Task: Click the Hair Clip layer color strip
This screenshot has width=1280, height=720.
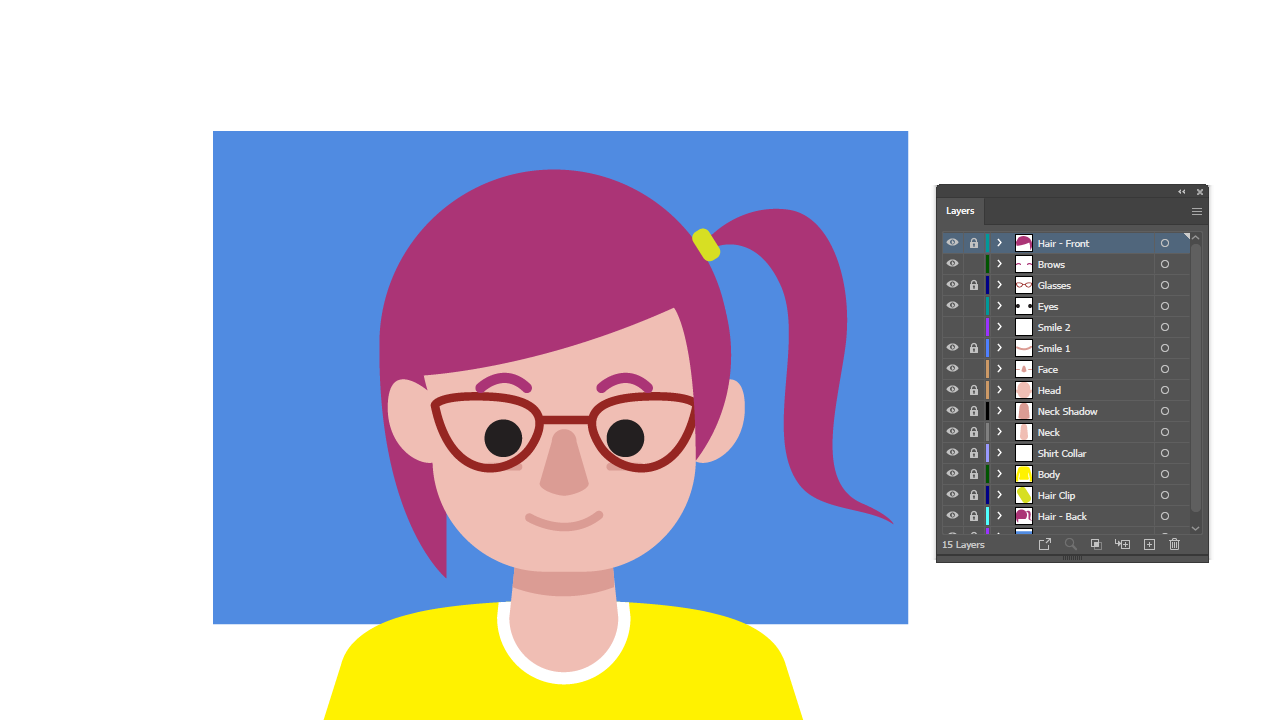Action: point(988,495)
